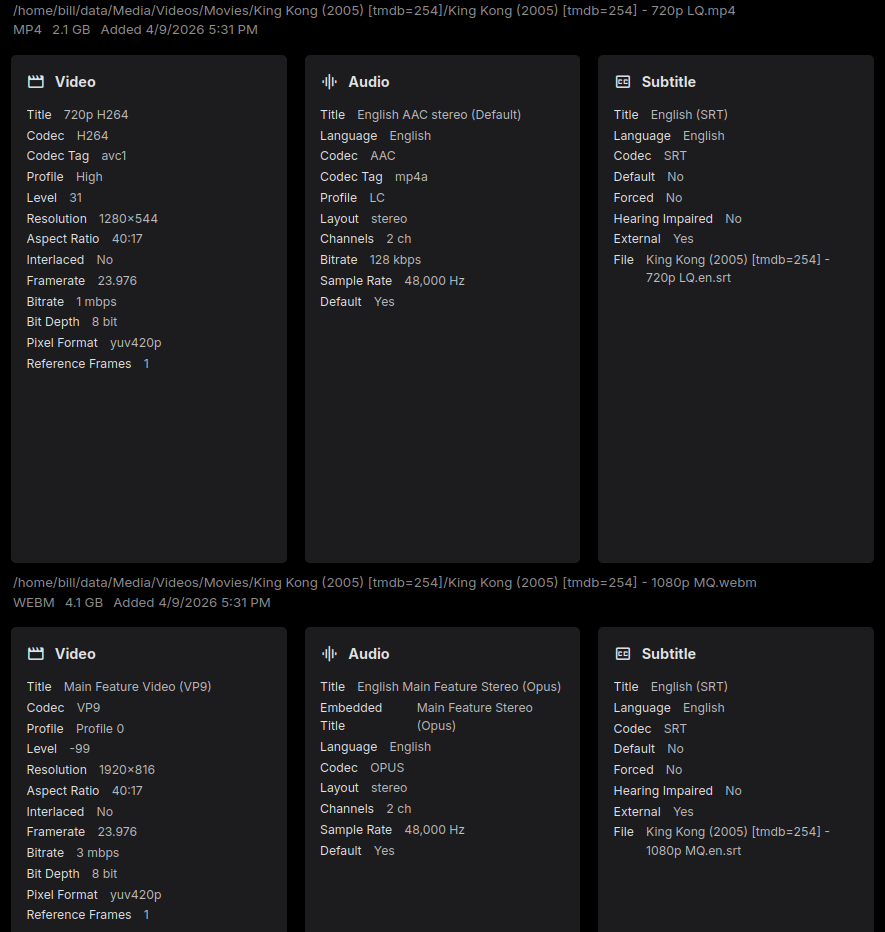Viewport: 885px width, 932px height.
Task: Click the Profile 0 value in the VP9 Video card
Action: [100, 729]
